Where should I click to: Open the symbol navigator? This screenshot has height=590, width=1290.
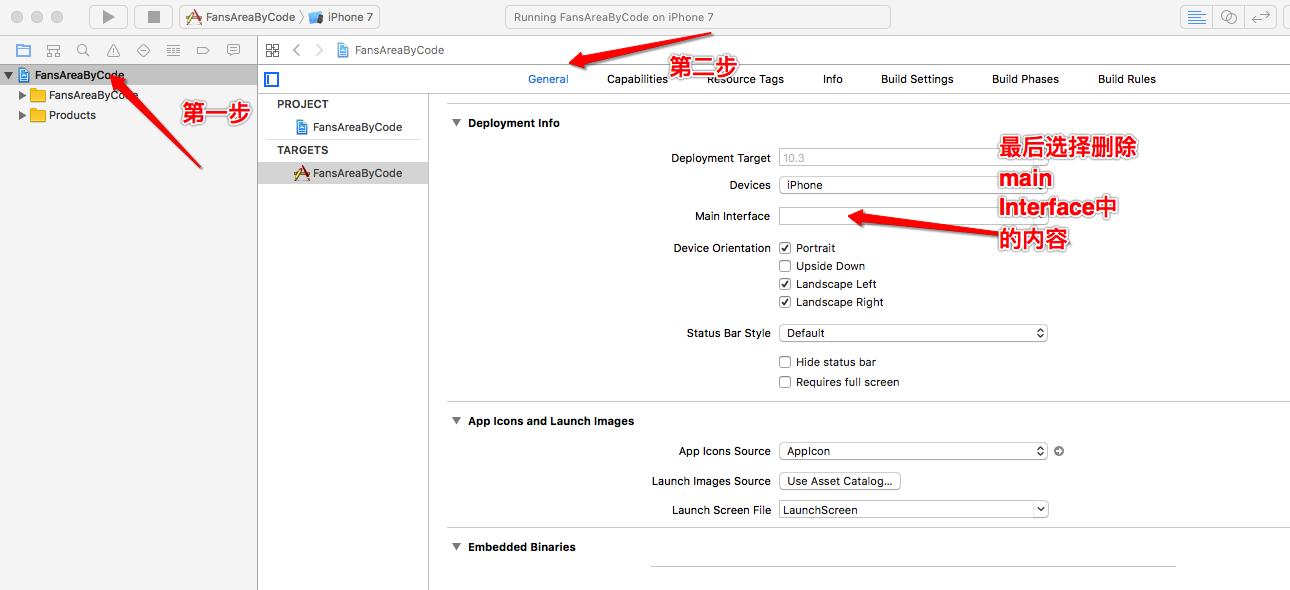[x=54, y=50]
